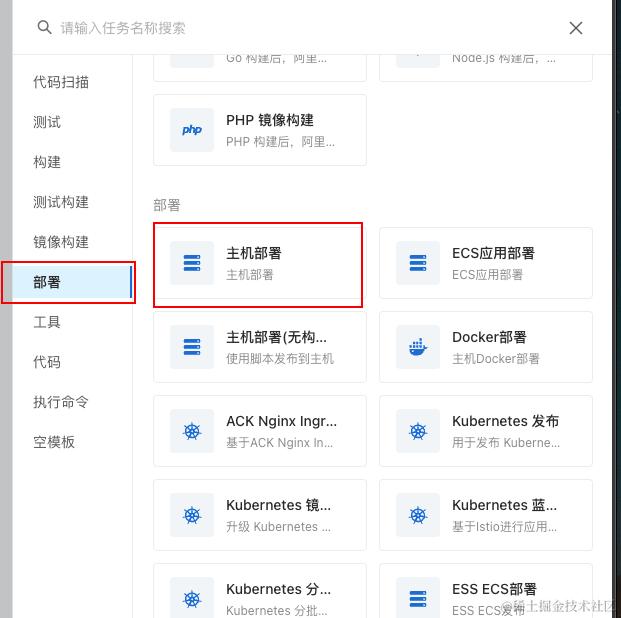Click the 部署 section heading
The height and width of the screenshot is (618, 621).
tap(167, 205)
